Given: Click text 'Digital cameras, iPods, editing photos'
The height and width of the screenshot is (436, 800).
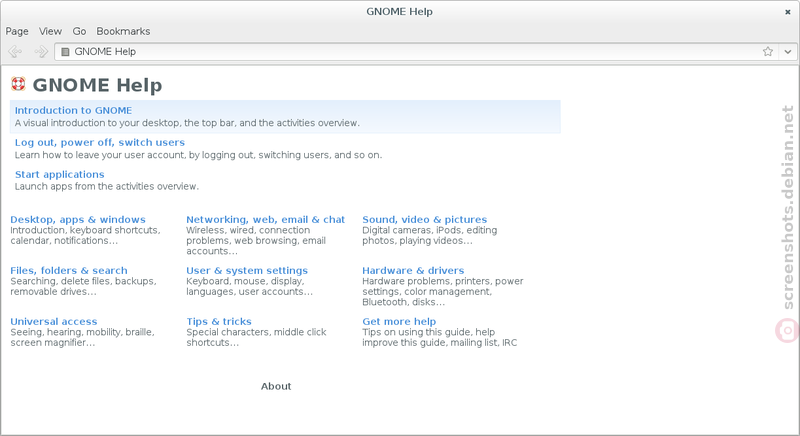Looking at the screenshot, I should (430, 236).
